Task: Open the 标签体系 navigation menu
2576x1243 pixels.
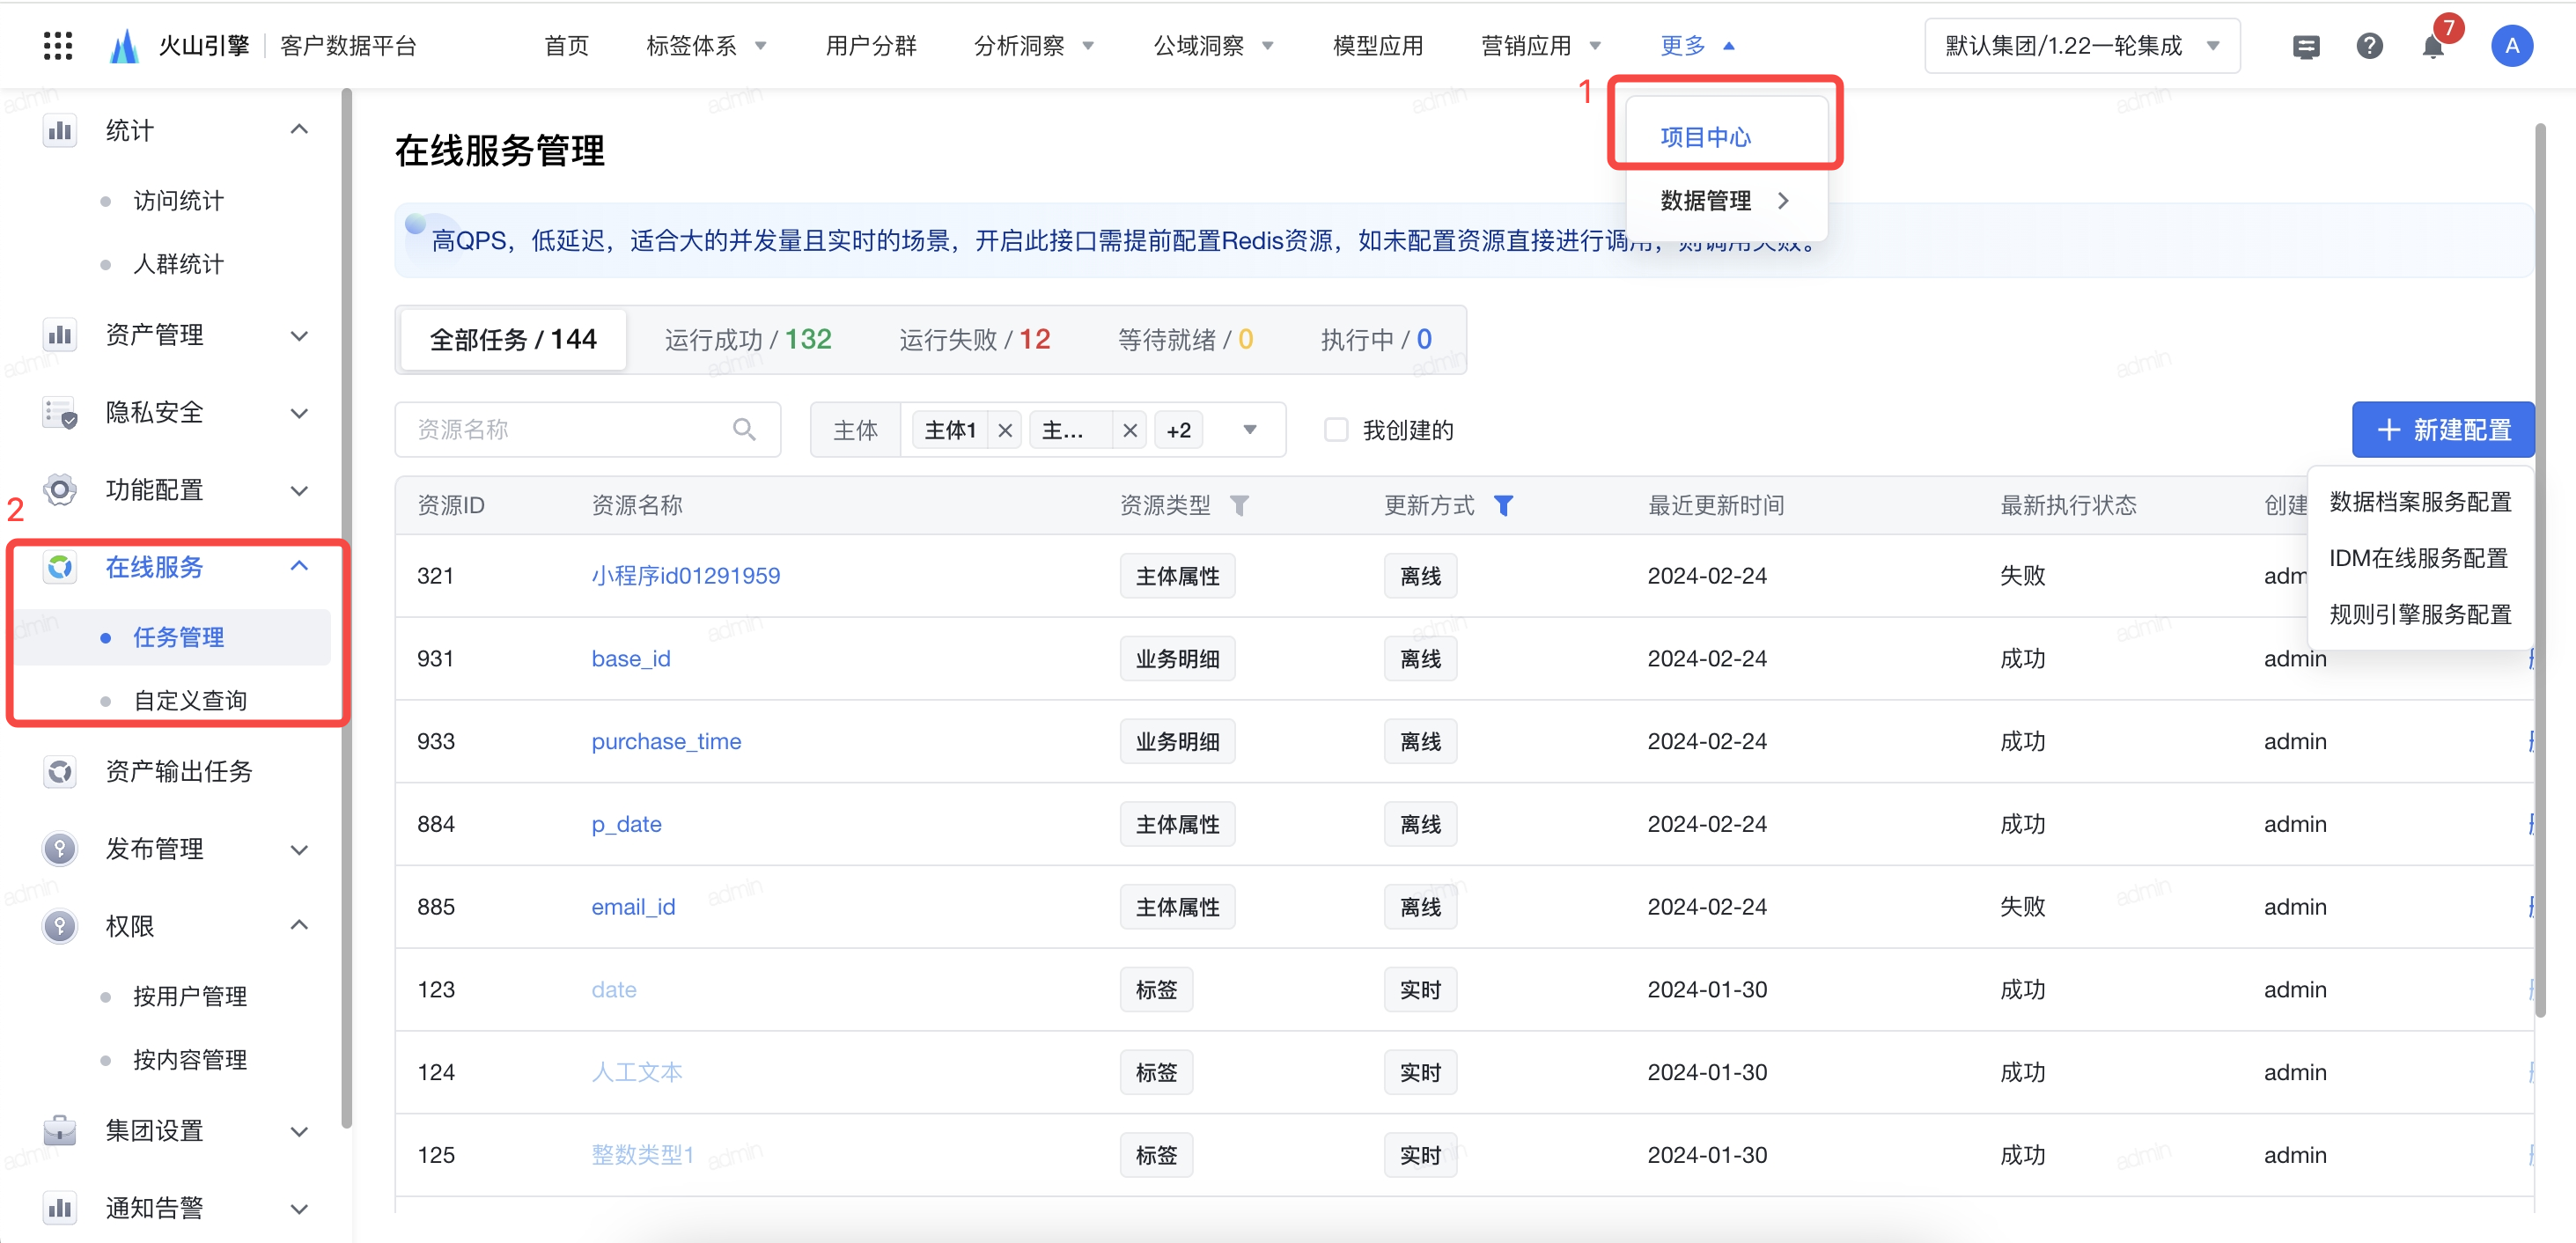Action: (706, 46)
